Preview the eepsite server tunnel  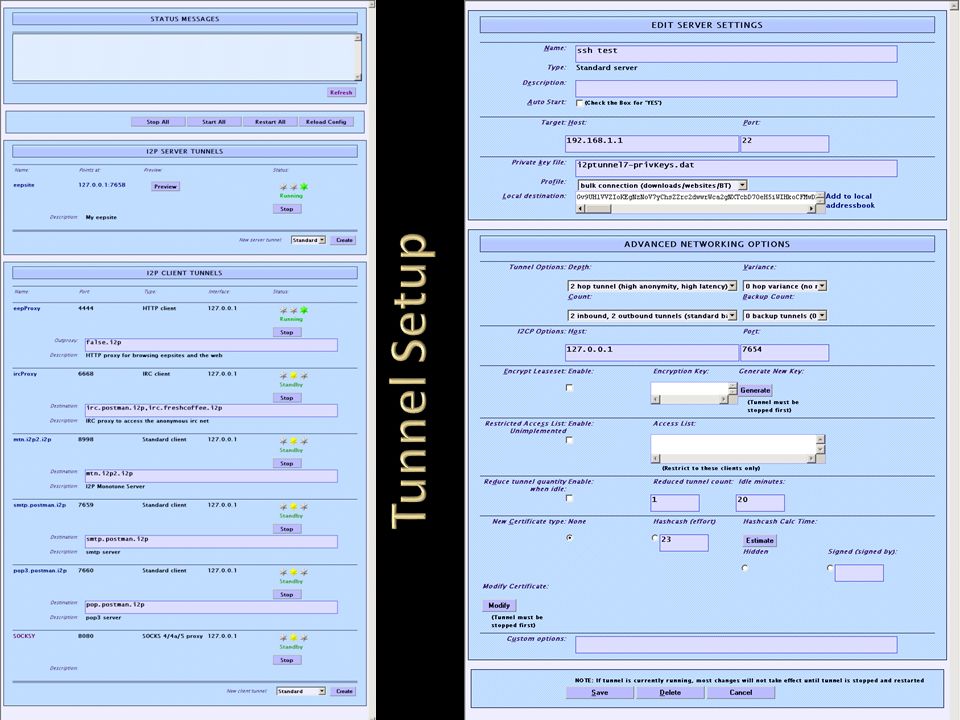coord(165,186)
